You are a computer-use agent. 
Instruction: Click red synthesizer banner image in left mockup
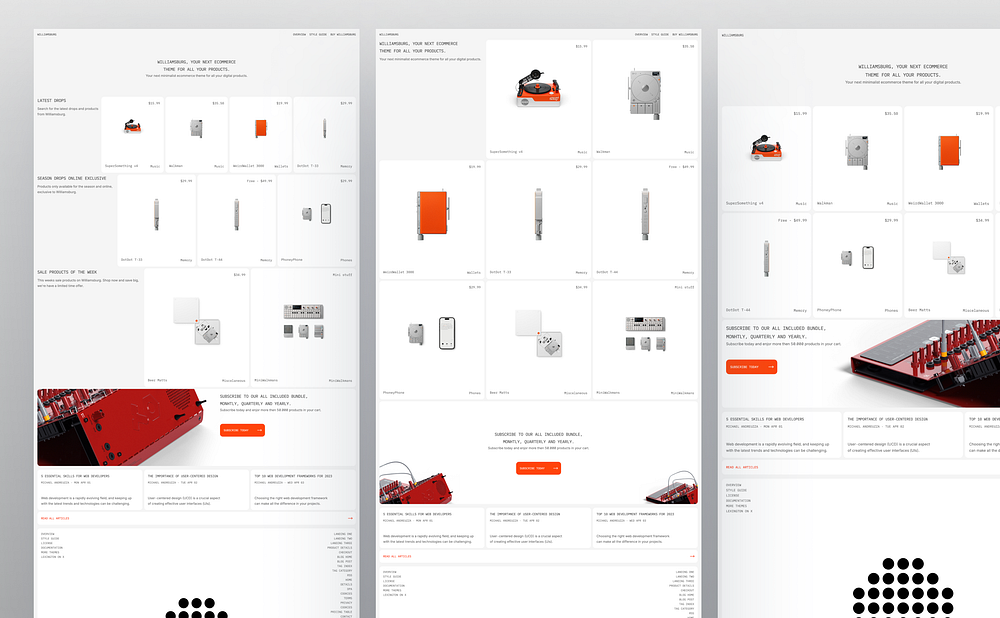[x=121, y=427]
